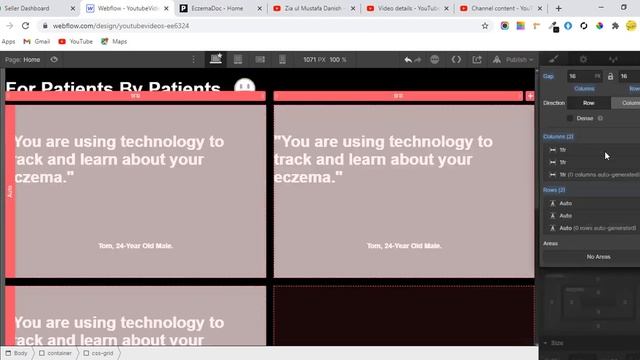
Task: Edit the column Gap value field
Action: point(584,76)
